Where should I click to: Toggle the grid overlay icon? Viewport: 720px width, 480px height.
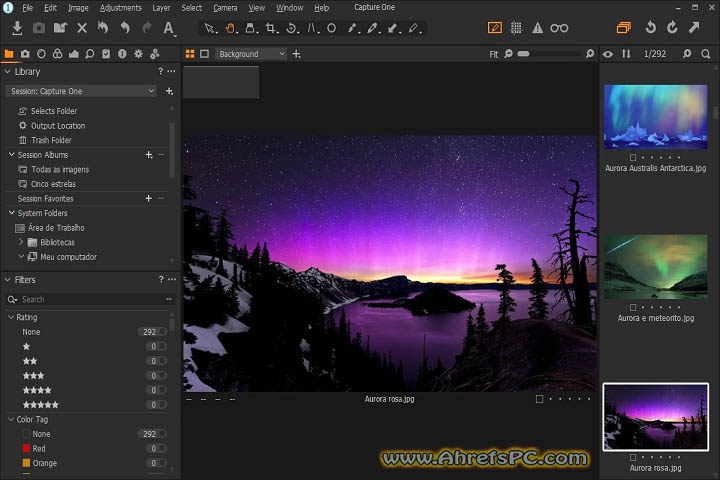(516, 28)
